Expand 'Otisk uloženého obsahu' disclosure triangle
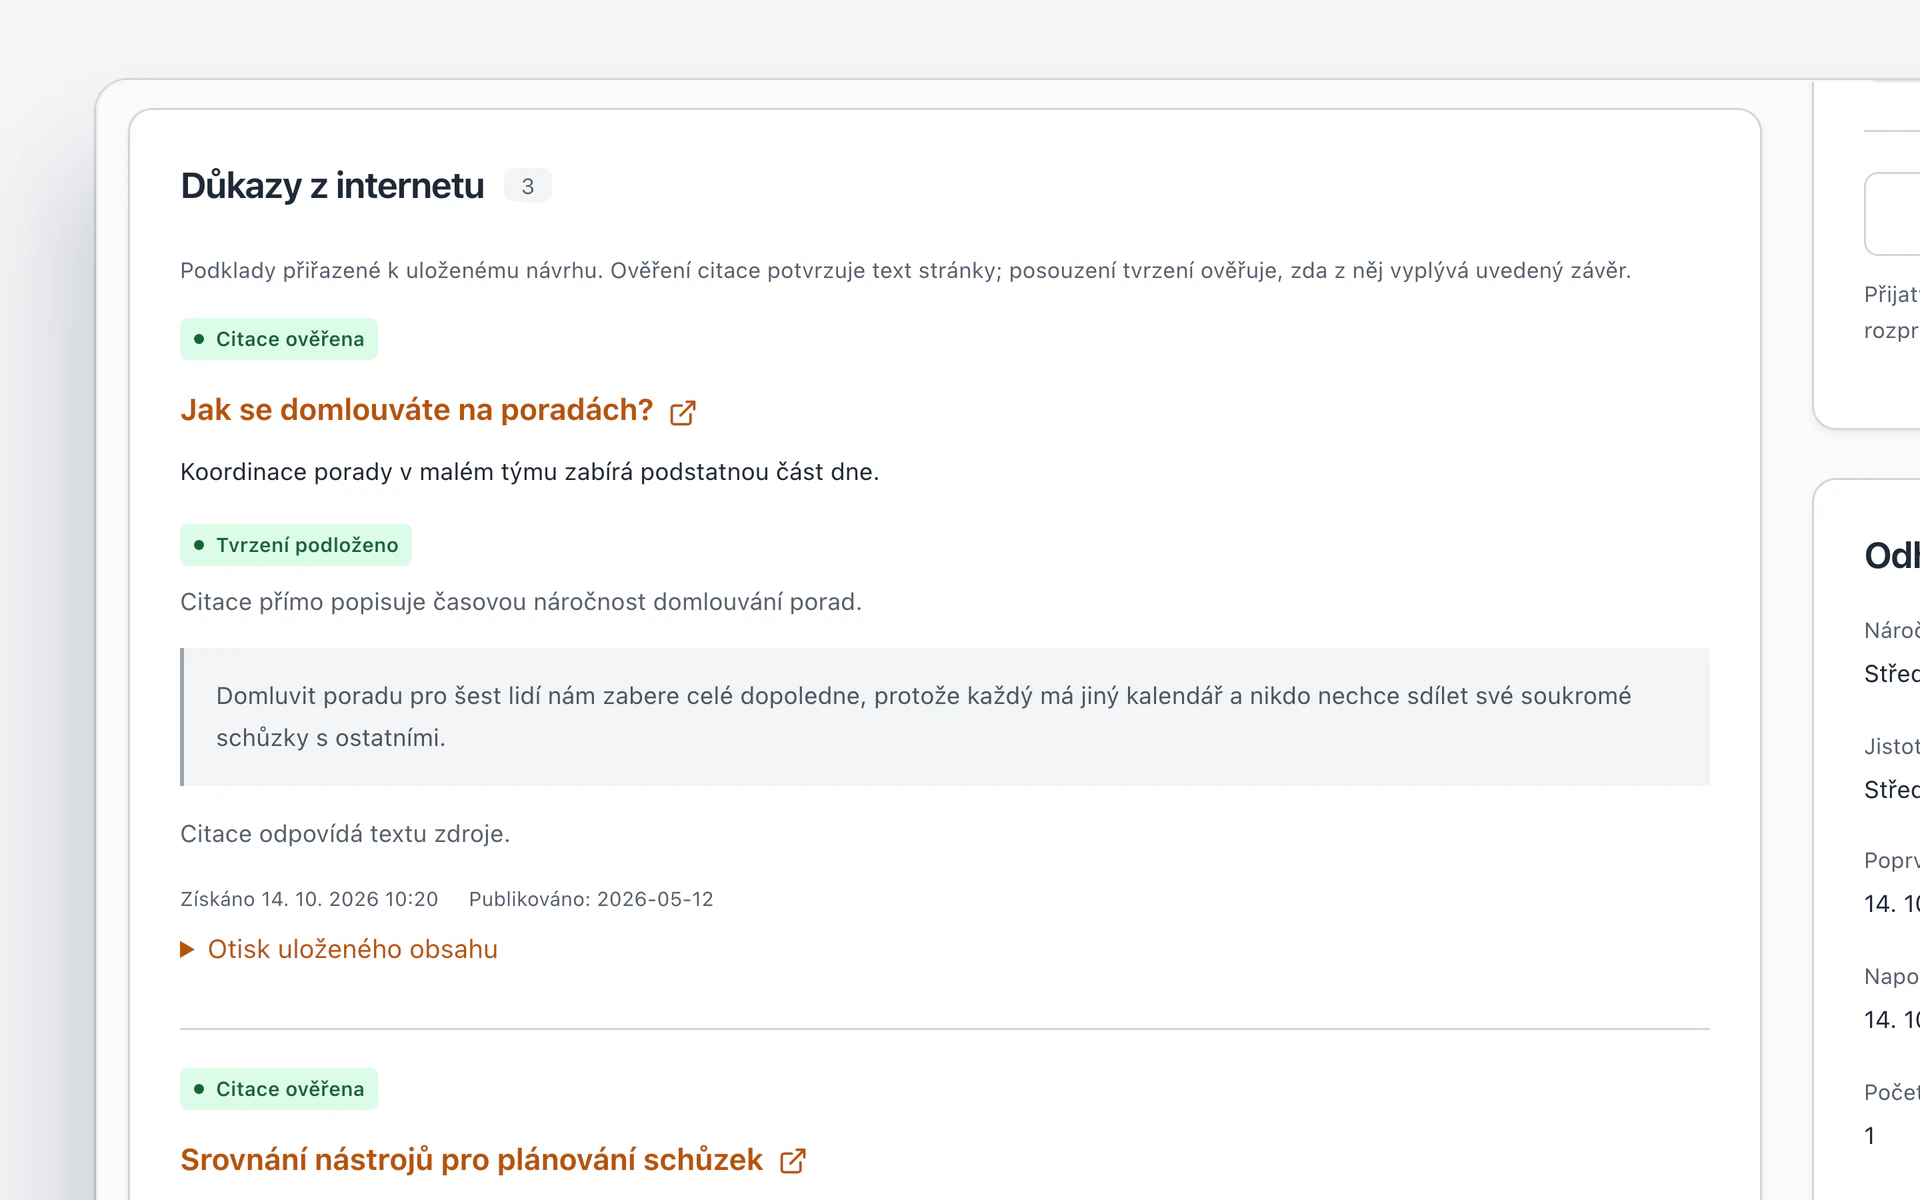 tap(187, 949)
